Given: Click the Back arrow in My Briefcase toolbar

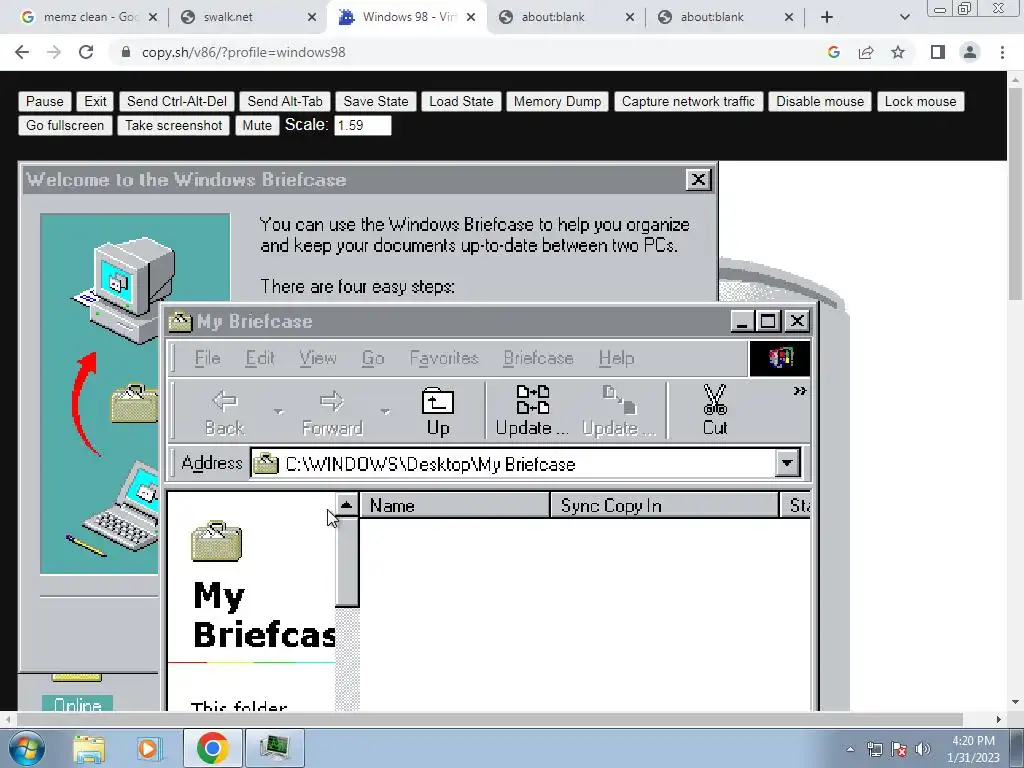Looking at the screenshot, I should [x=225, y=410].
